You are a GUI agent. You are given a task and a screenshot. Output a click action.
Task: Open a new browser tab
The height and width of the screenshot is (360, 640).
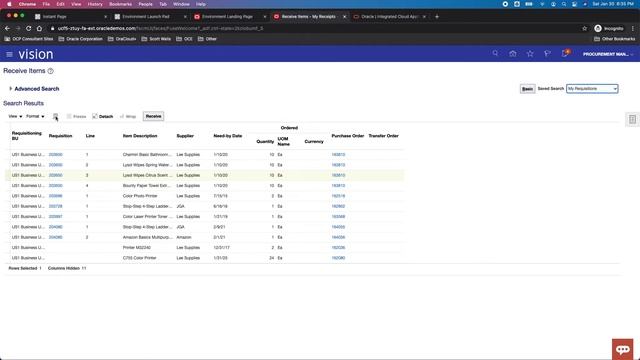[437, 17]
